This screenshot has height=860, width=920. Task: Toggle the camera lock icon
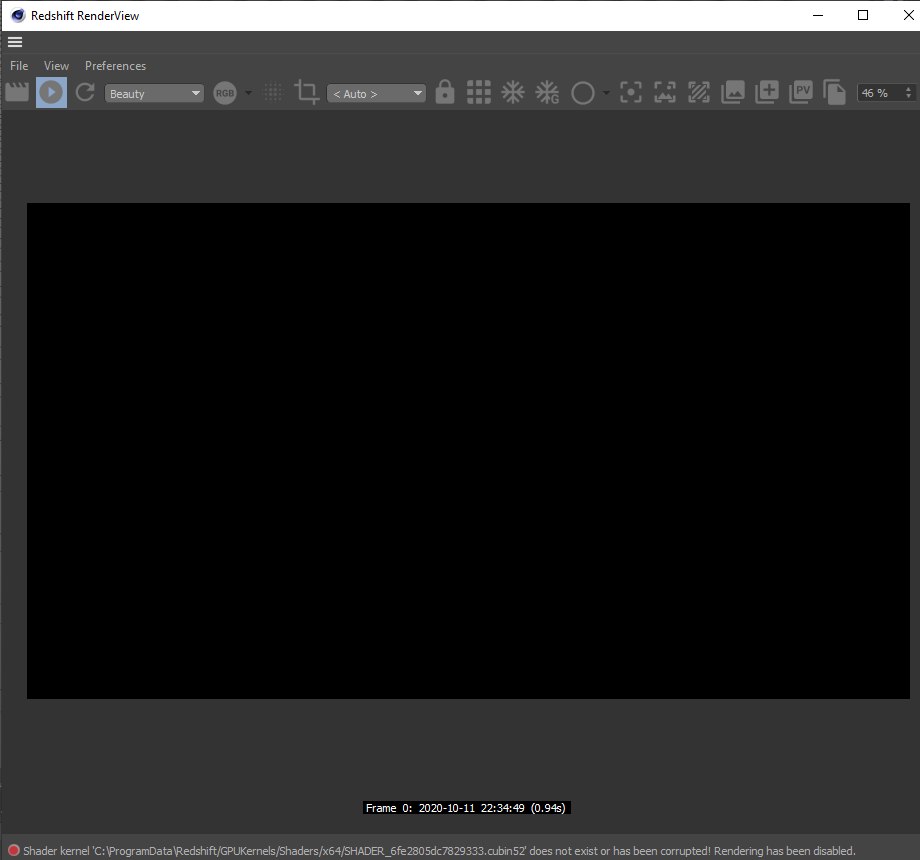[x=445, y=92]
